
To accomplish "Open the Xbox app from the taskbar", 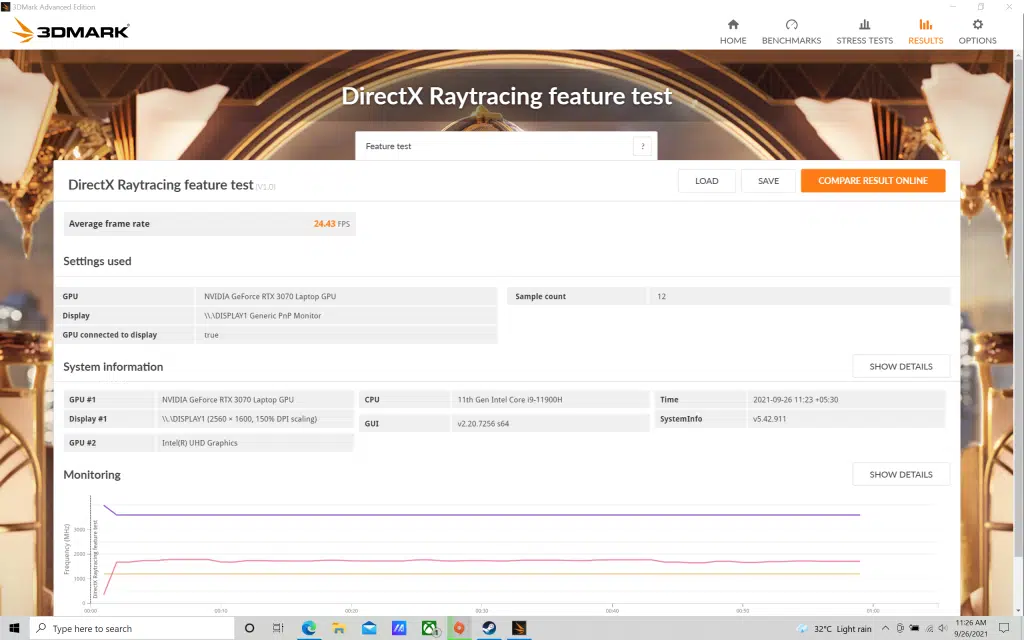I will [x=429, y=628].
